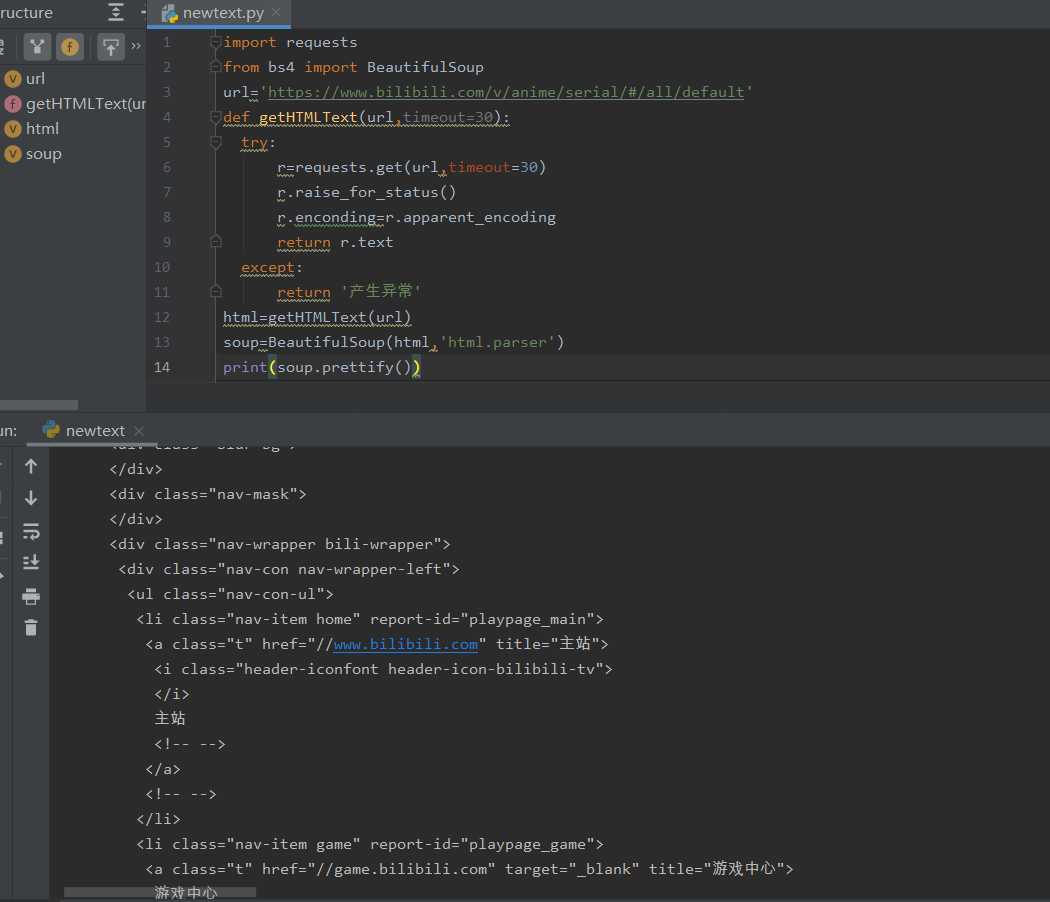Click 'r.enconding=r.apparent_encoding' line

[x=416, y=217]
